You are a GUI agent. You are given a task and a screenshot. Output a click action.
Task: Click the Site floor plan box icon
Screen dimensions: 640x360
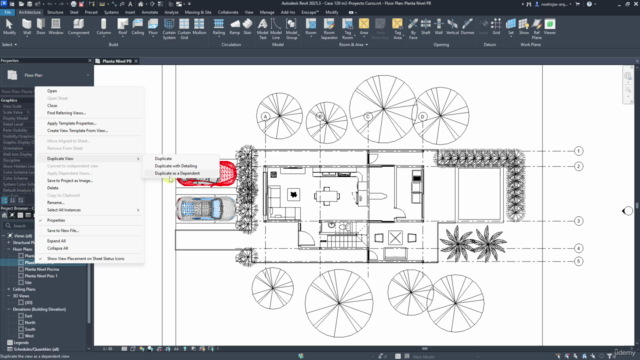click(21, 282)
